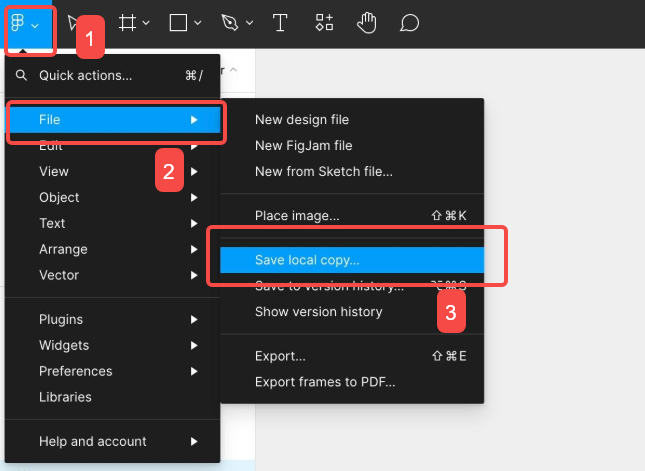Select the Rectangle shape tool
Viewport: 645px width, 471px height.
(178, 23)
